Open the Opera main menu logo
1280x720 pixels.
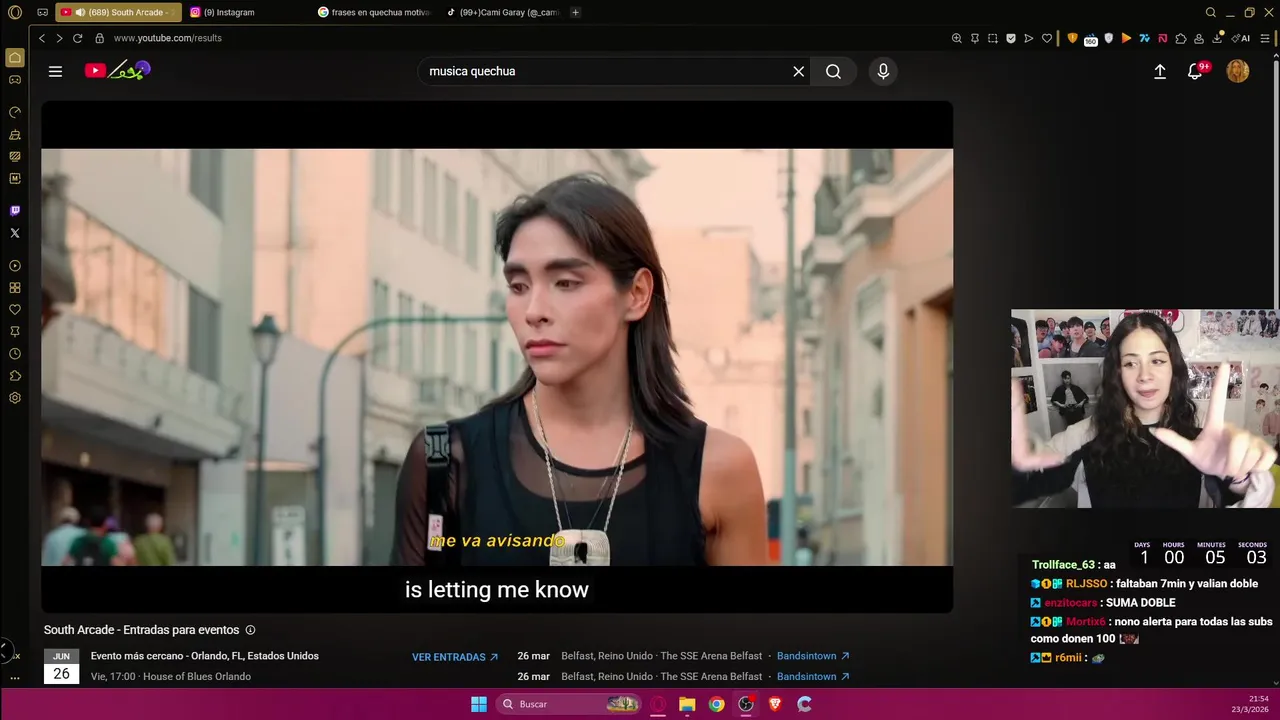coord(14,12)
